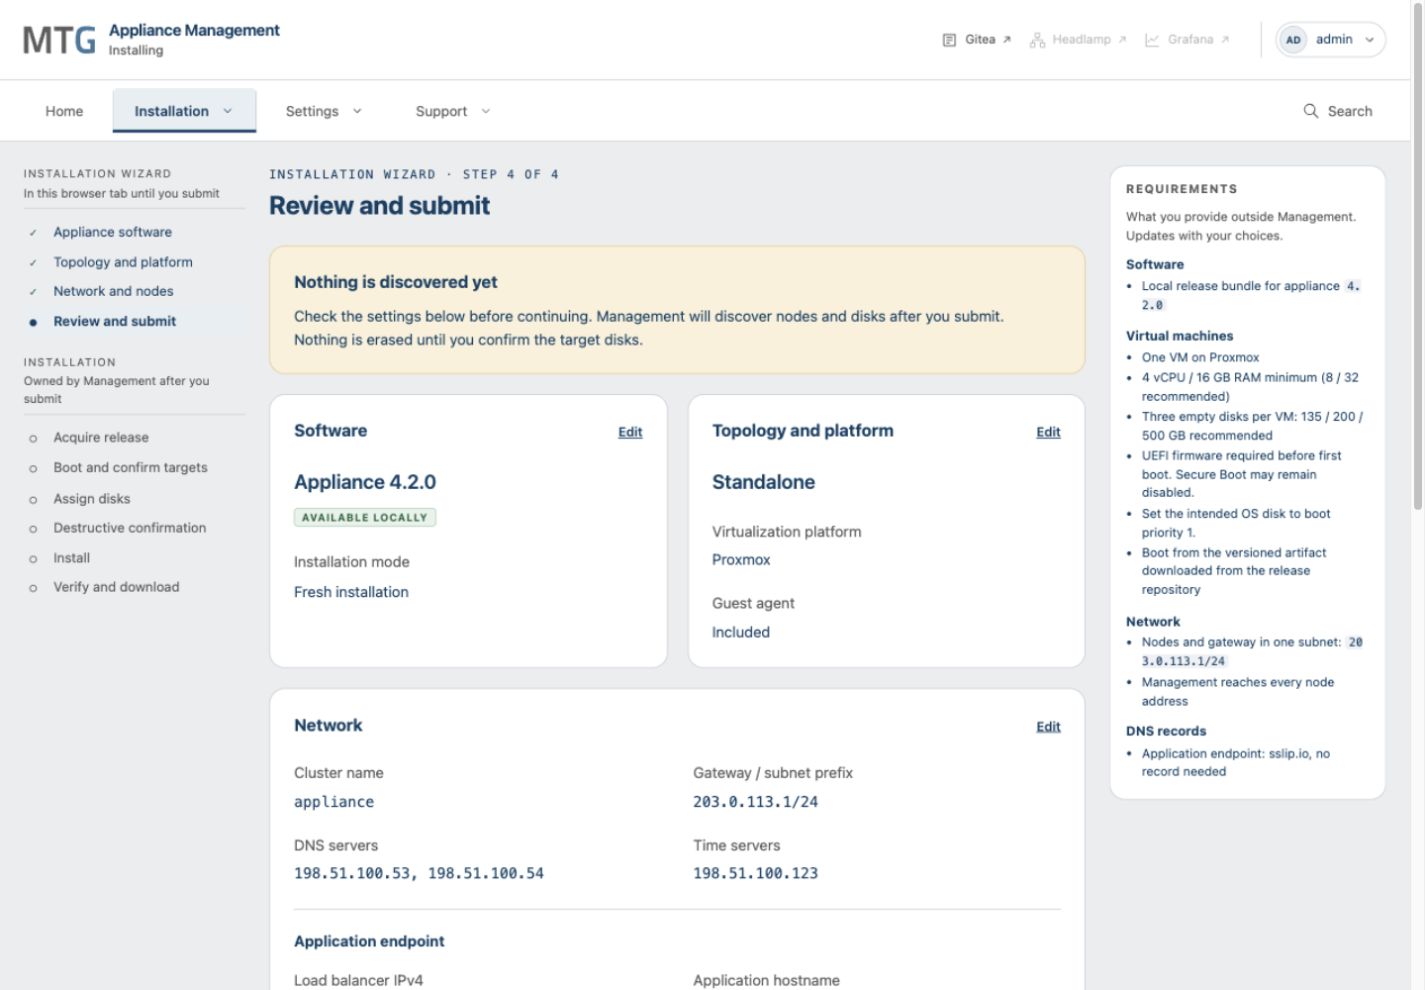Click Edit on the Software card
The image size is (1425, 990).
pos(630,432)
